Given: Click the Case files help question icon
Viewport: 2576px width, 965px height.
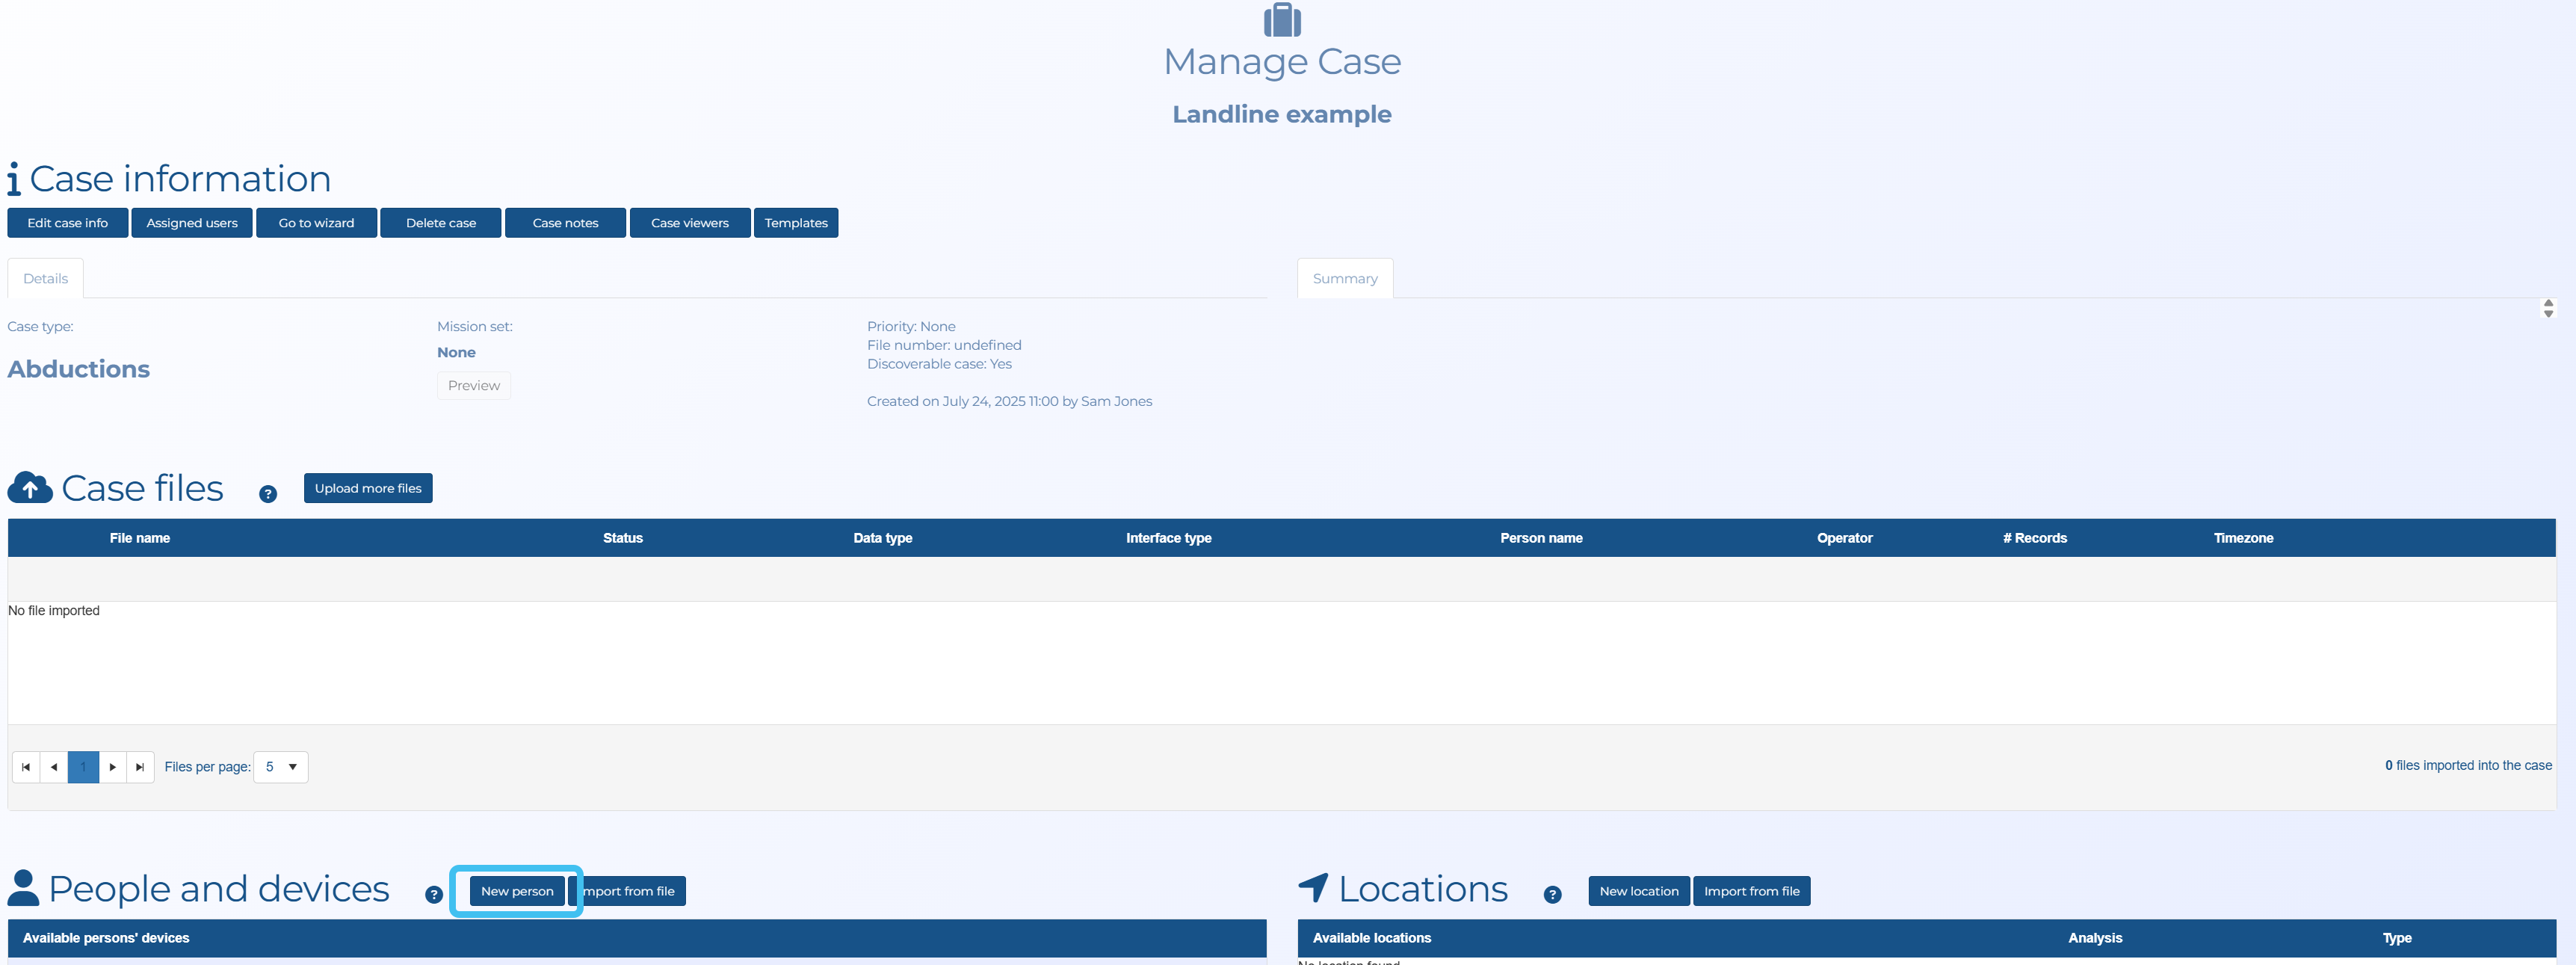Looking at the screenshot, I should (x=267, y=494).
